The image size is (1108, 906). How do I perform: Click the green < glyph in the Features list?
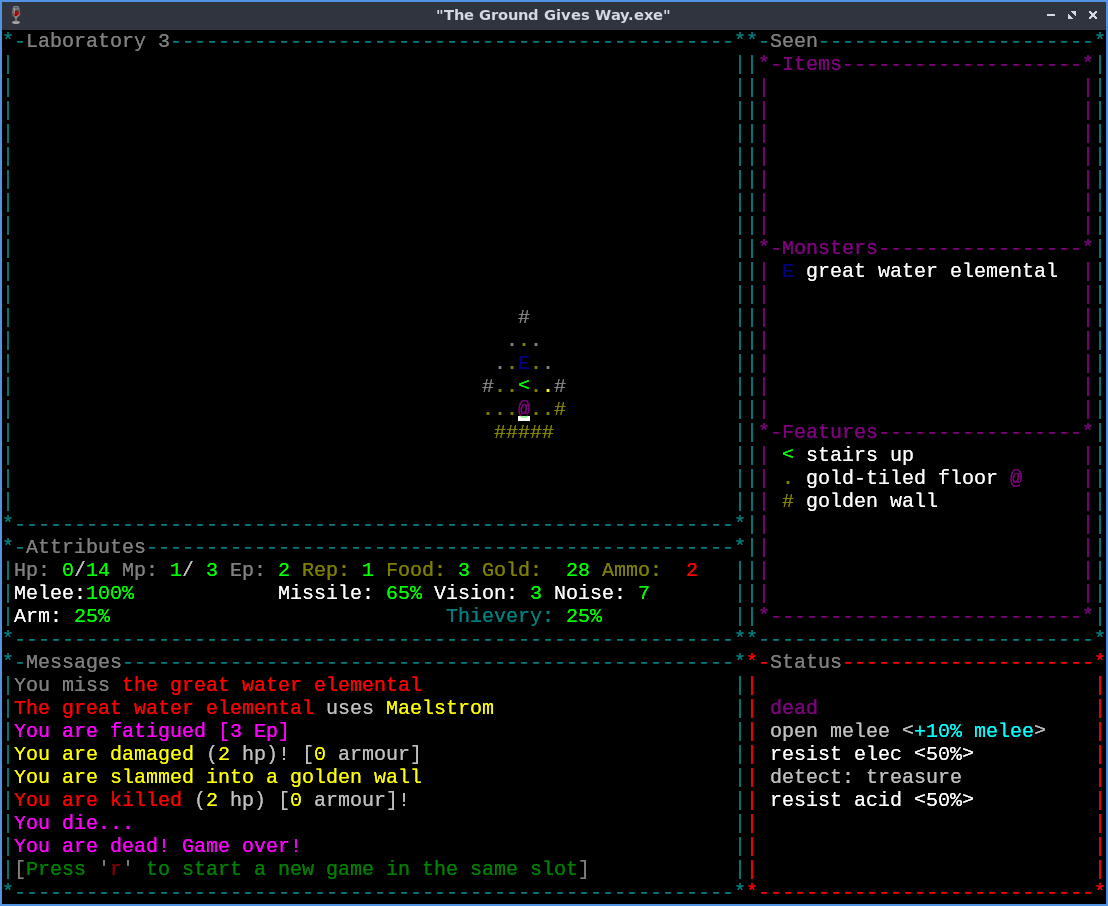pyautogui.click(x=788, y=454)
